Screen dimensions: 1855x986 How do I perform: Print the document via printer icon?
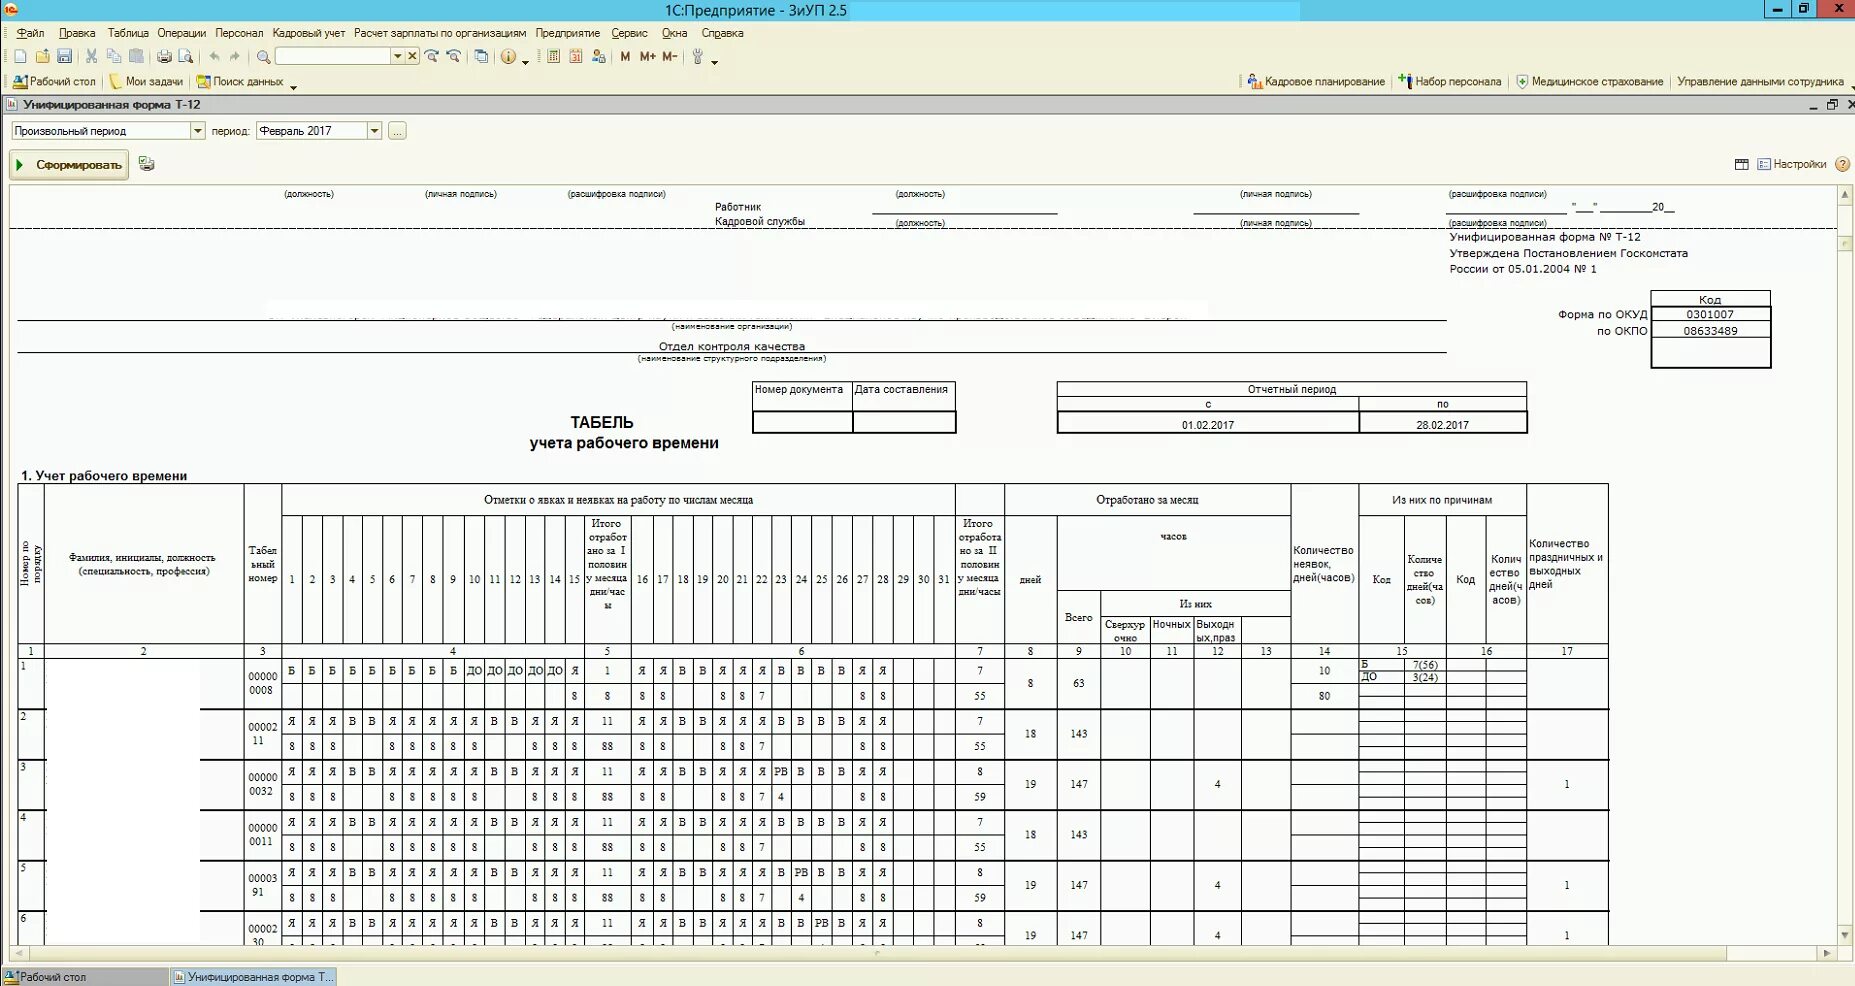(x=164, y=57)
